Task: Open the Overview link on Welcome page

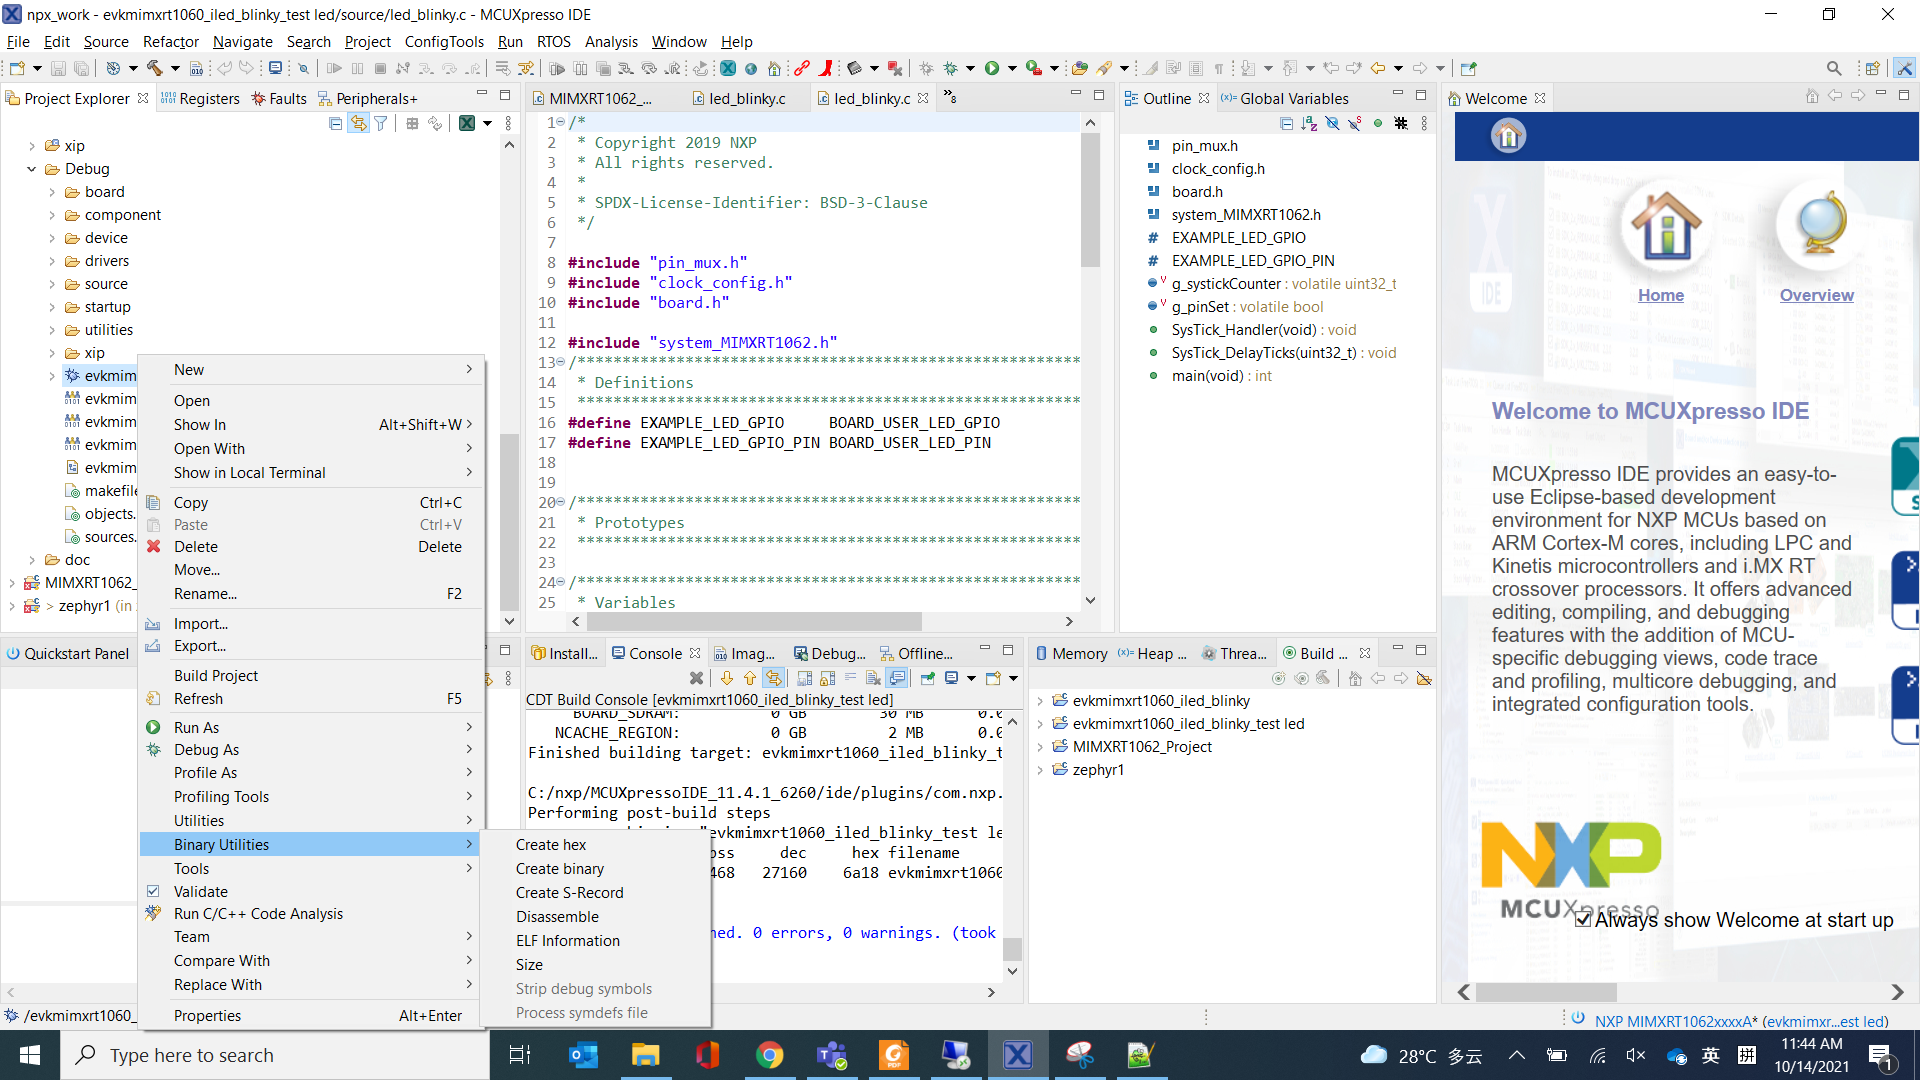Action: tap(1816, 295)
